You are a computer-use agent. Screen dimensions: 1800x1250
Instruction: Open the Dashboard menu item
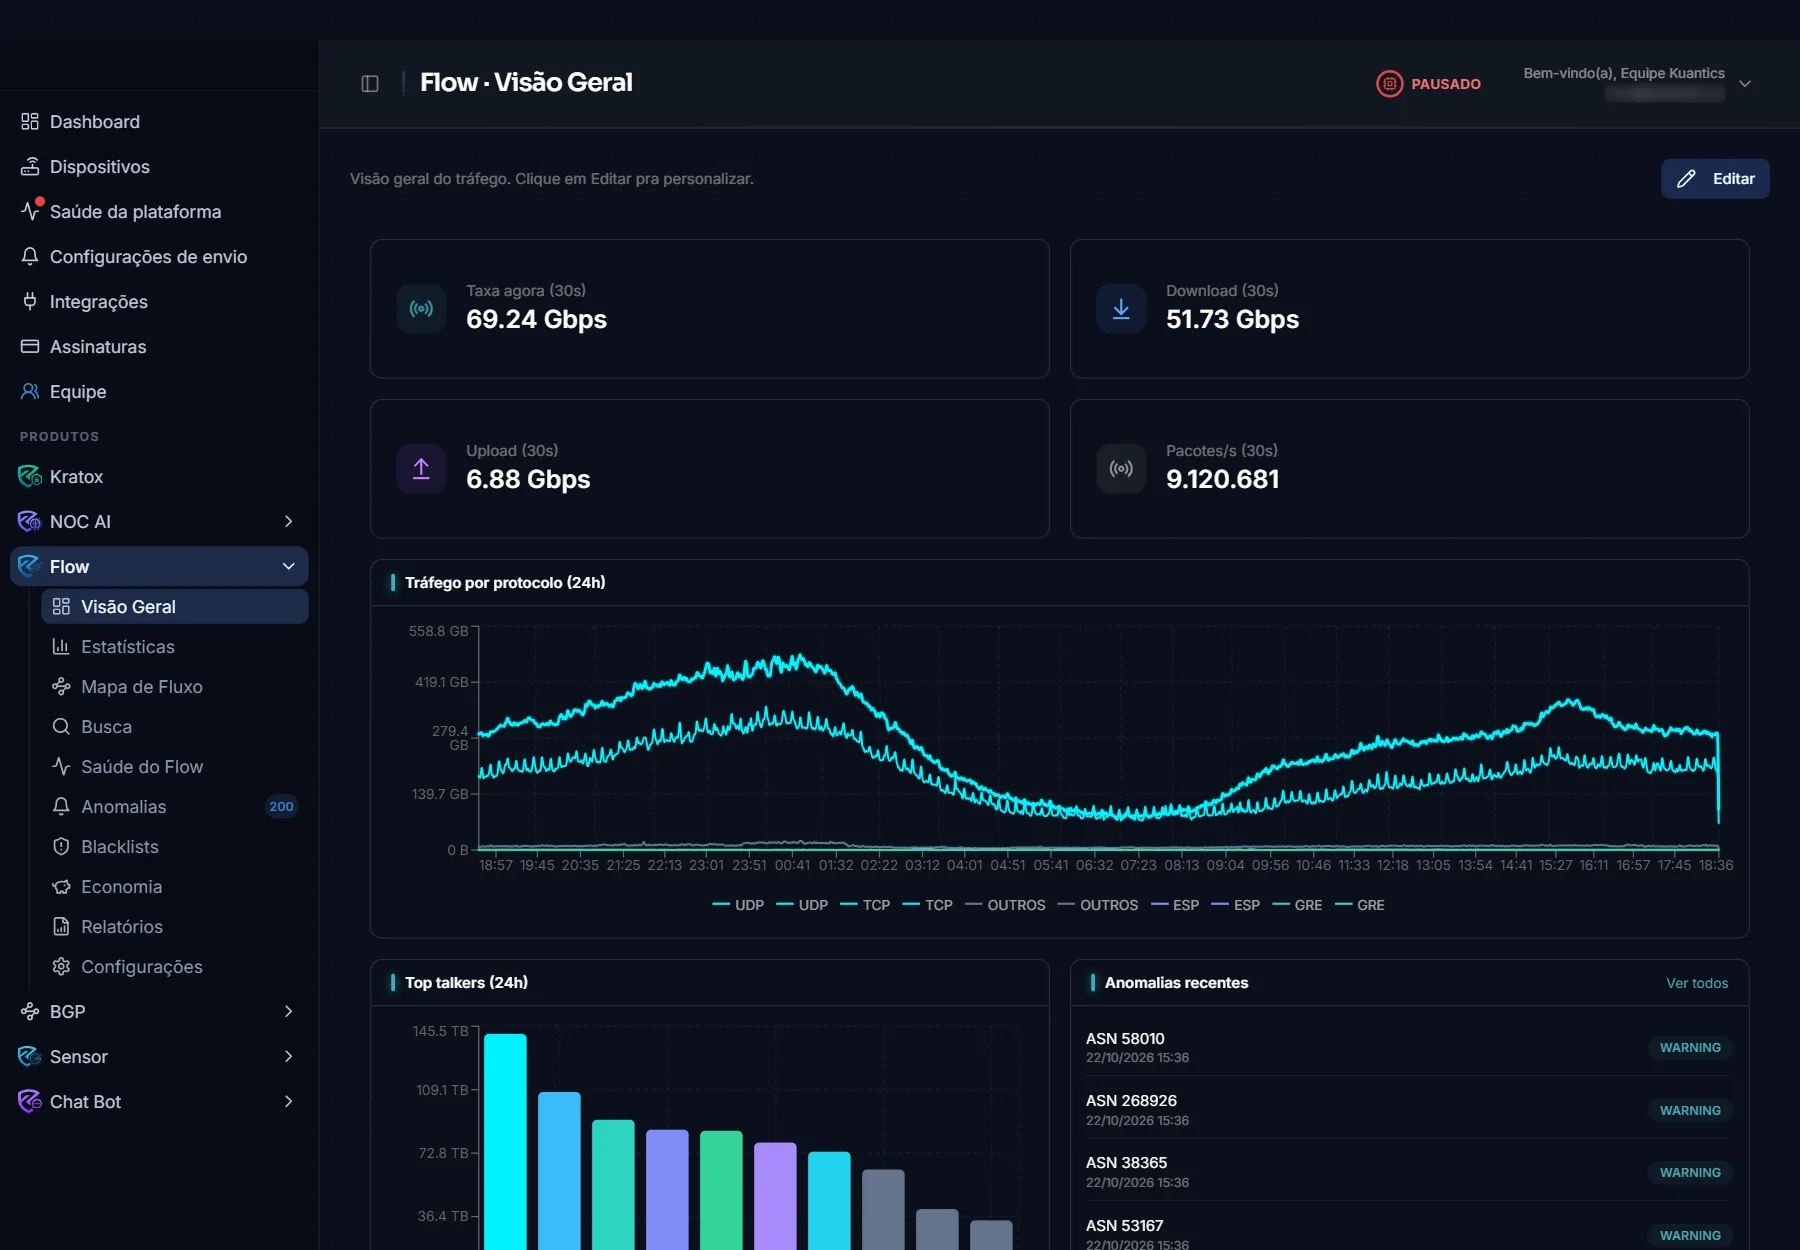pyautogui.click(x=160, y=122)
